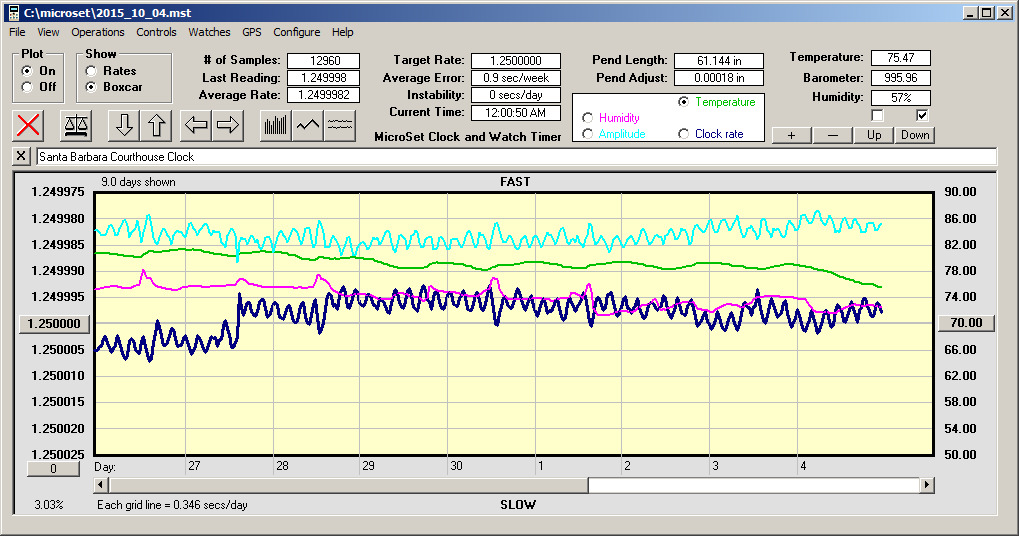Untick the checked box under Humidity value

(x=922, y=115)
